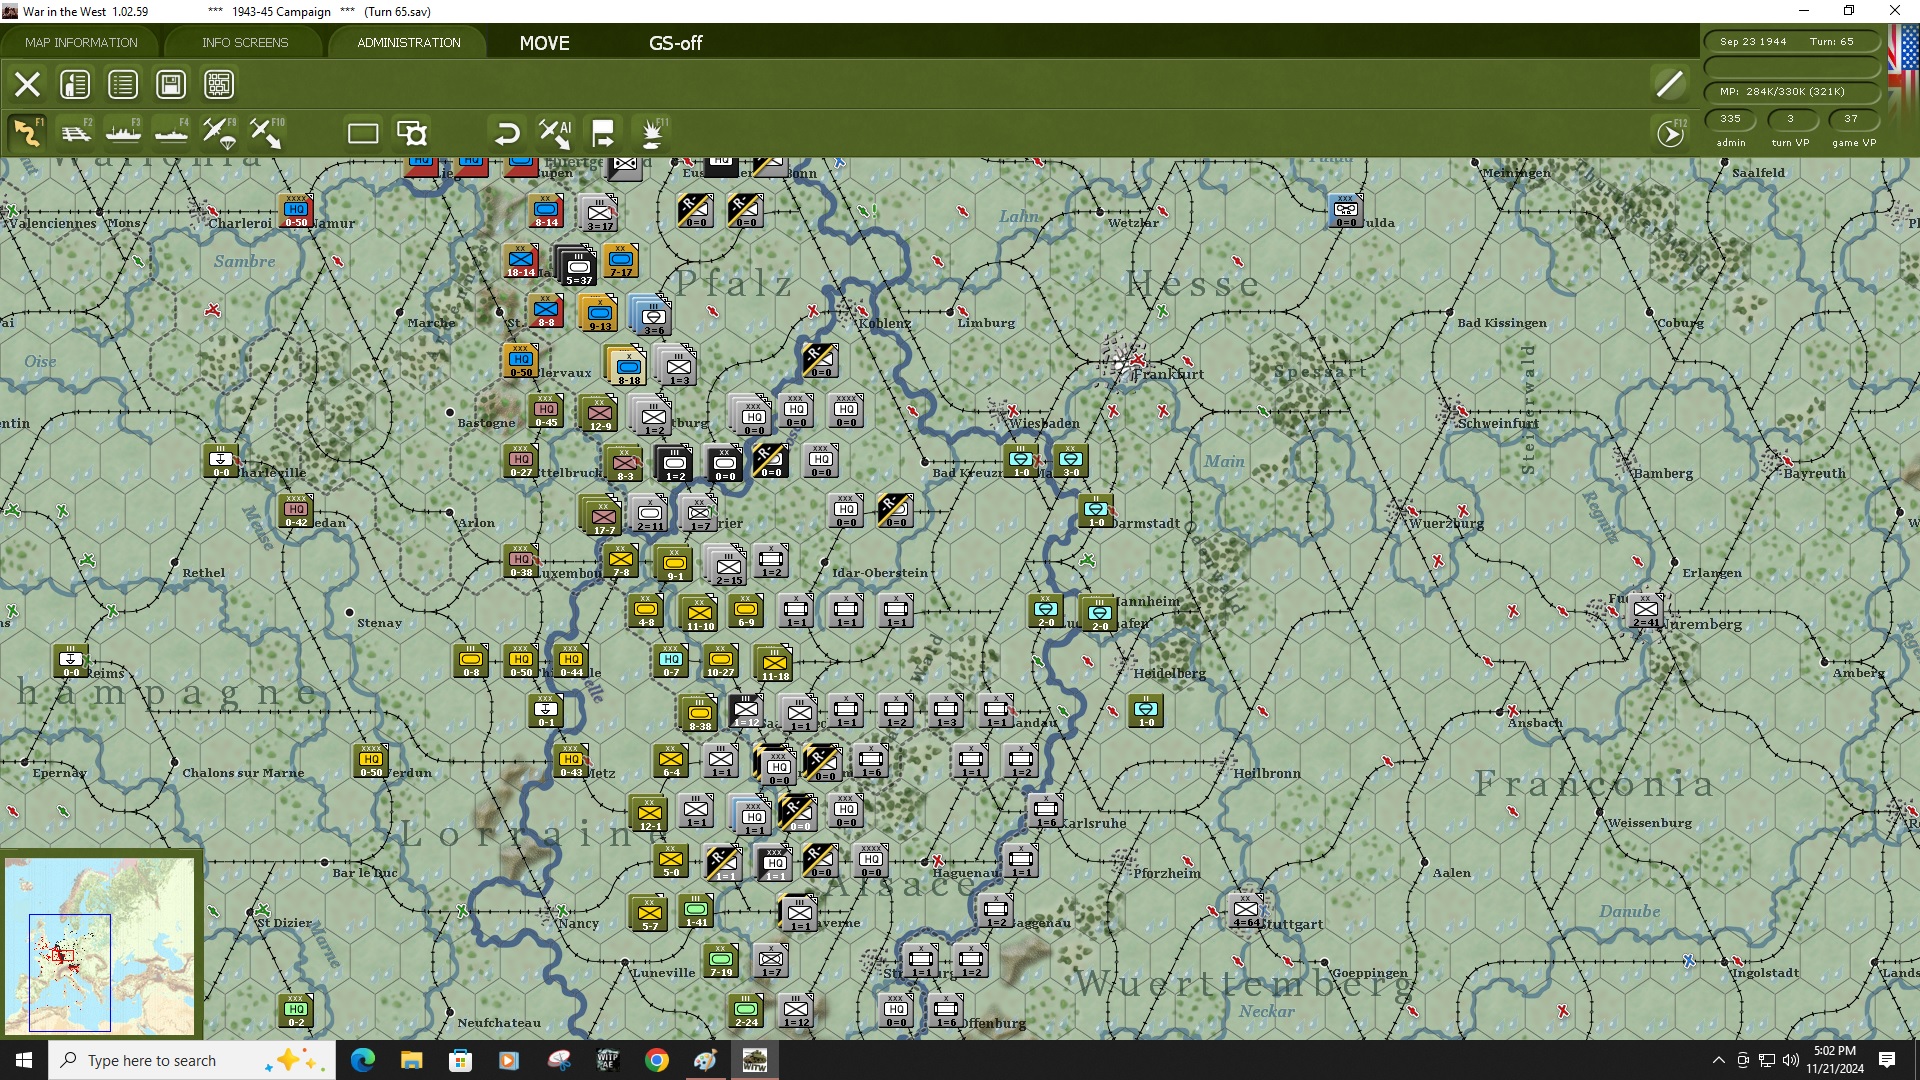This screenshot has width=1920, height=1080.
Task: Select the F1 ground move mode icon
Action: coord(27,133)
